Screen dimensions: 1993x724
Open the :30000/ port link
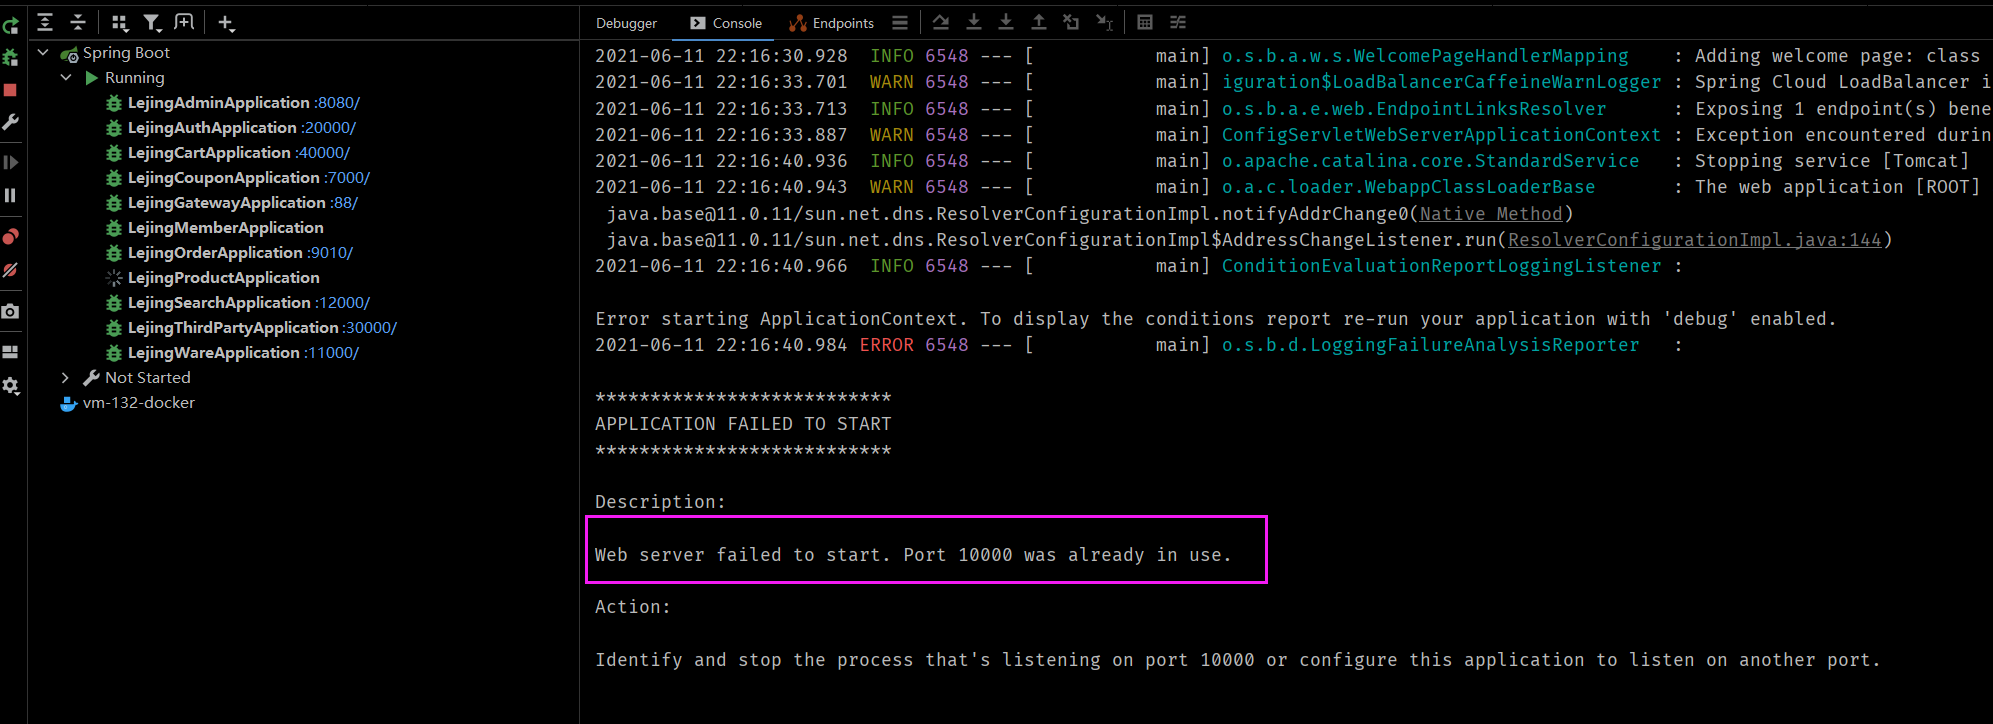[x=370, y=327]
